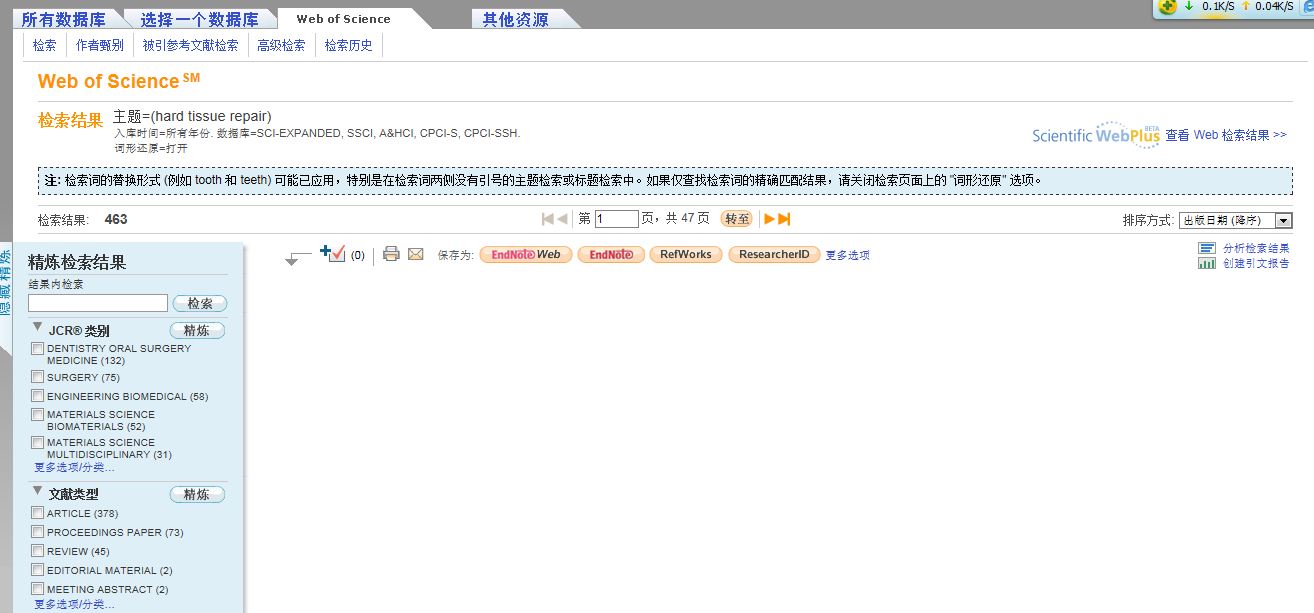
Task: Save to RefWorks button
Action: coord(686,254)
